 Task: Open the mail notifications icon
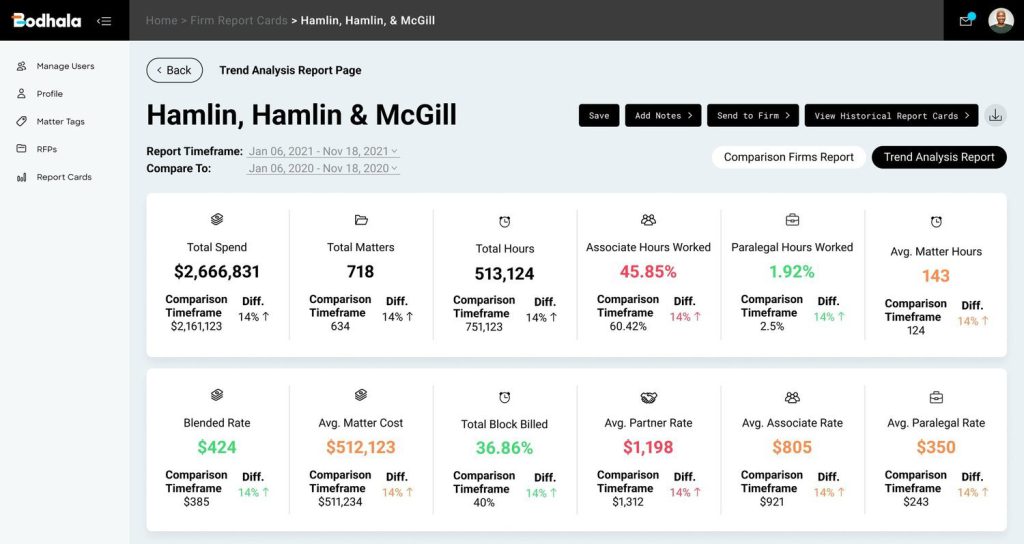pos(966,20)
